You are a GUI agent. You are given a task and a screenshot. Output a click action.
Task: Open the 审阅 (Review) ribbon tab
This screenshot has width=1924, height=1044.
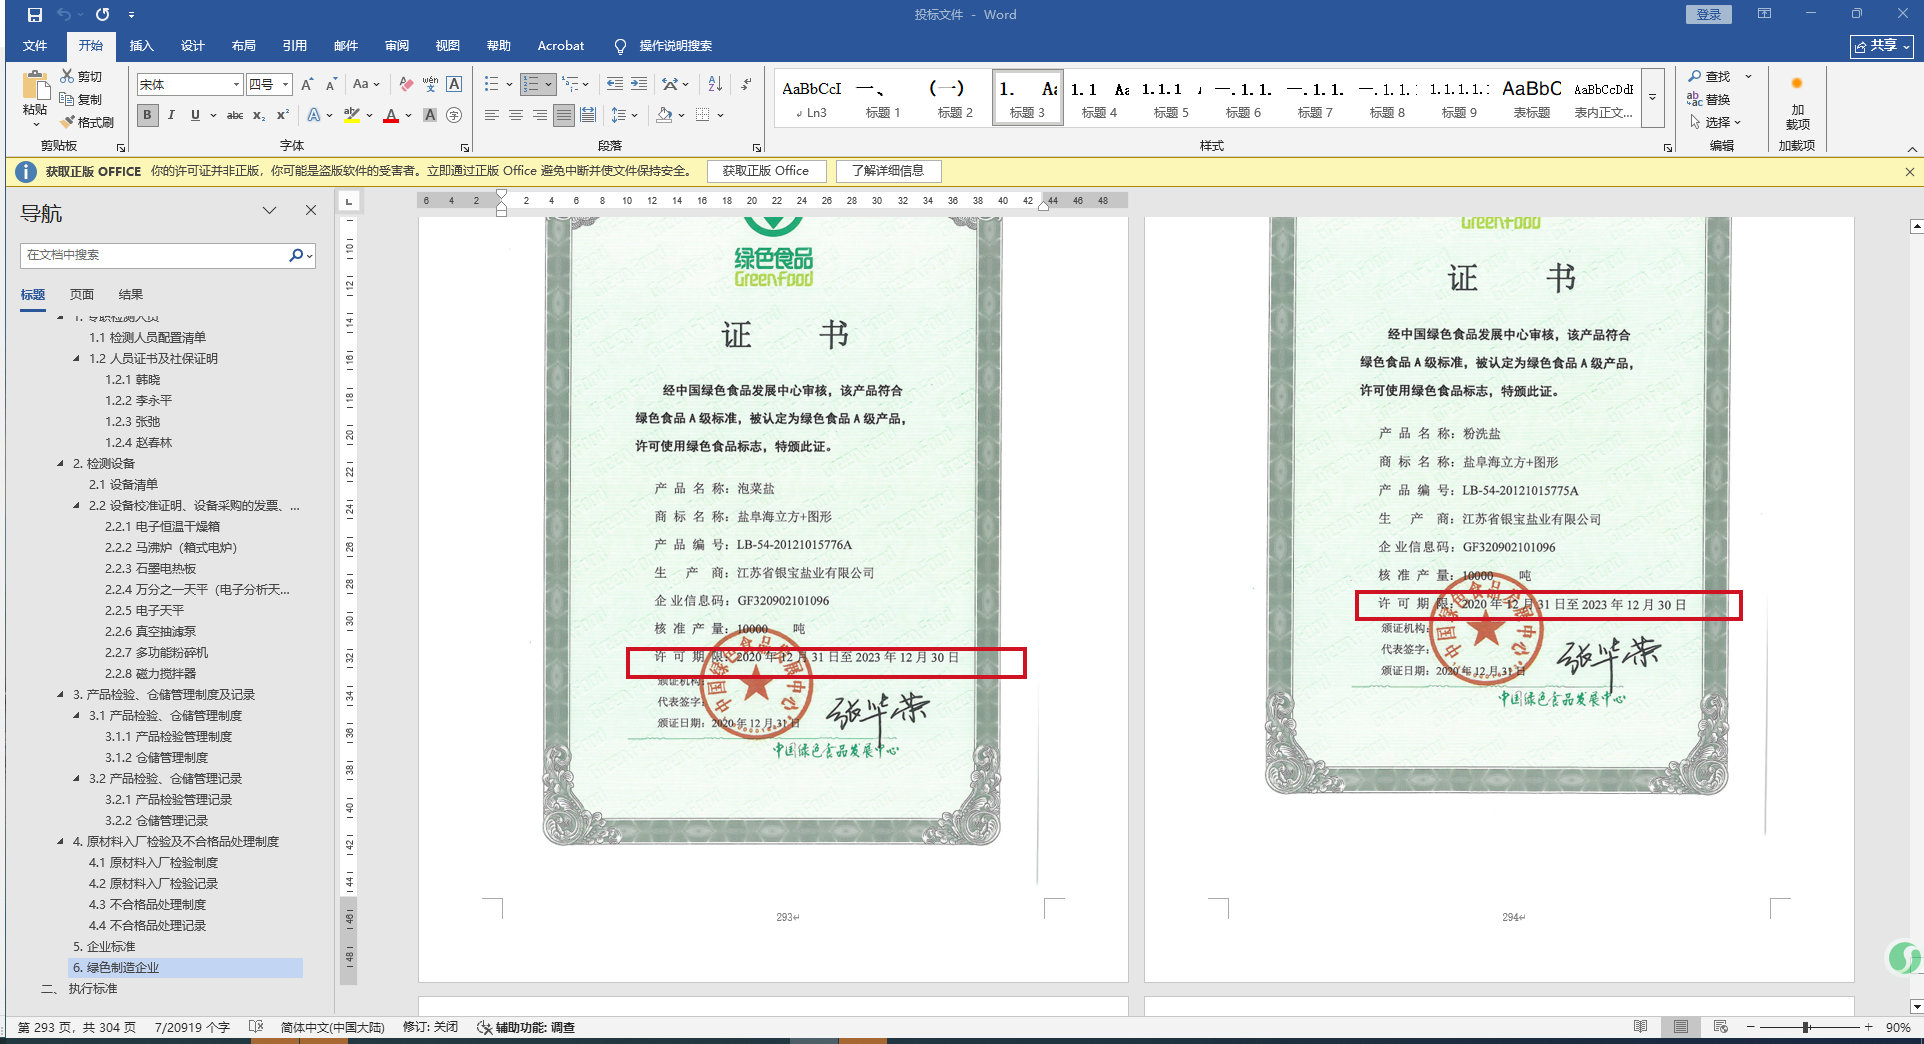[396, 46]
